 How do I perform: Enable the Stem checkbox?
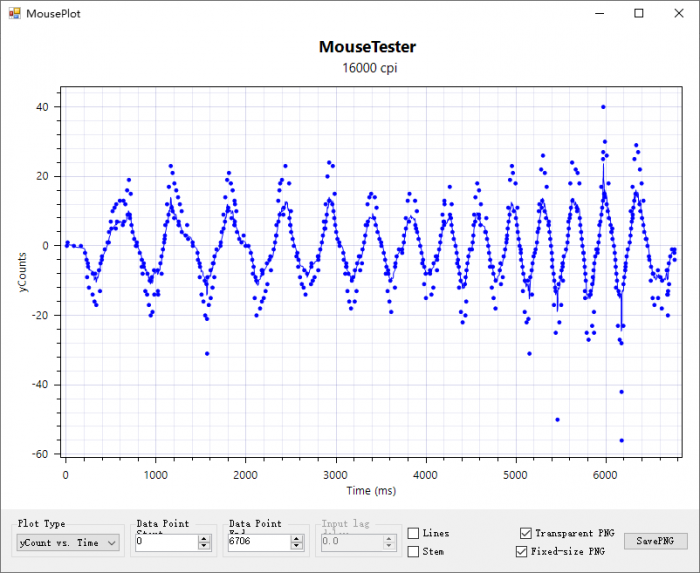[413, 551]
